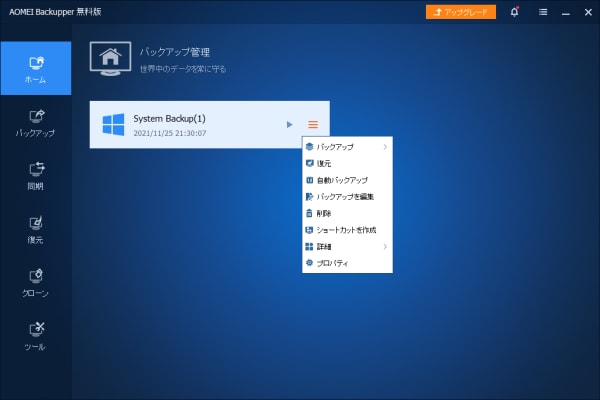The height and width of the screenshot is (400, 600).
Task: Expand the バックアップ submenu arrow
Action: (x=385, y=147)
